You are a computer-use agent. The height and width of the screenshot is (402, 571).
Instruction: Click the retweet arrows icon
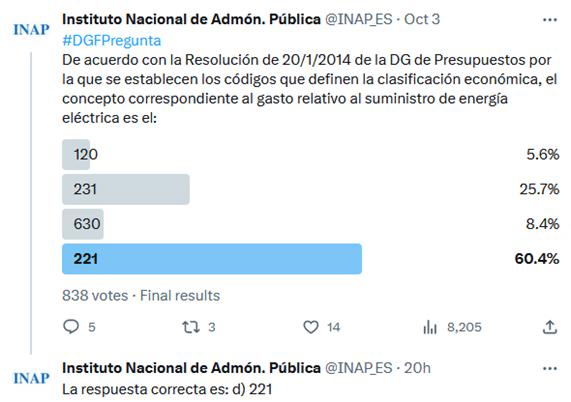(191, 327)
